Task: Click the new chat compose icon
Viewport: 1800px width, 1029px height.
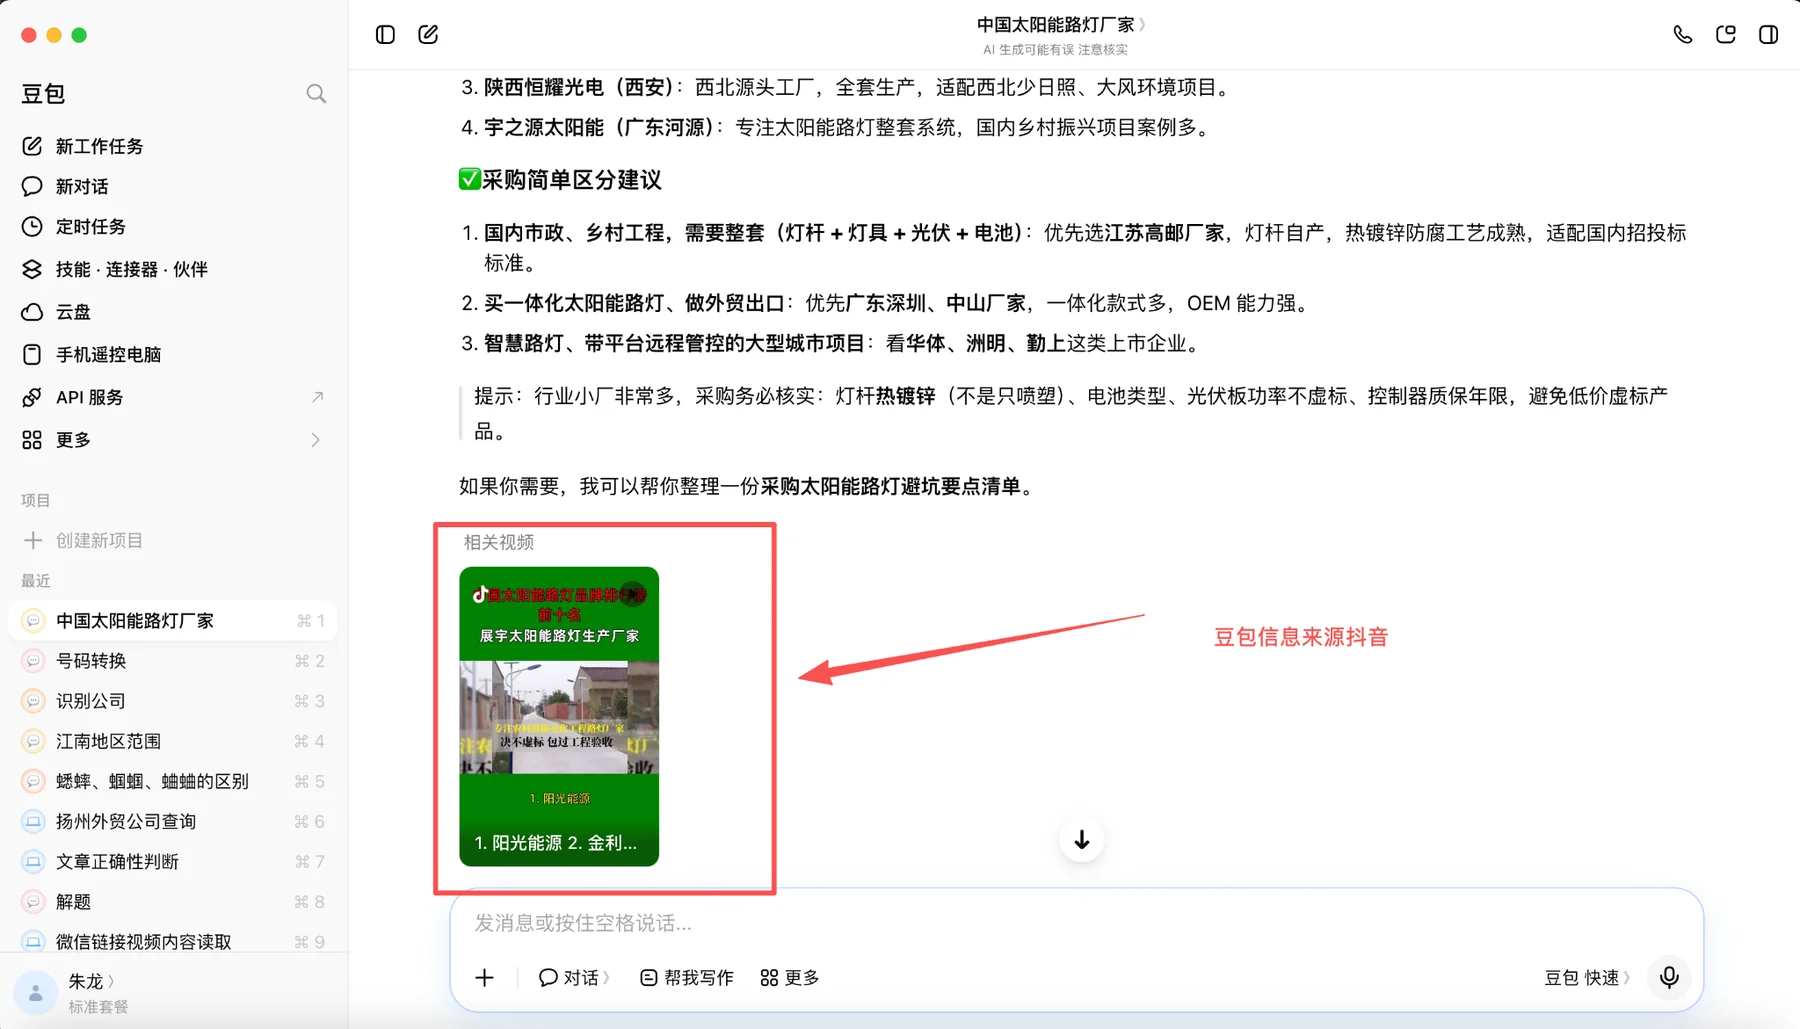Action: click(x=428, y=34)
